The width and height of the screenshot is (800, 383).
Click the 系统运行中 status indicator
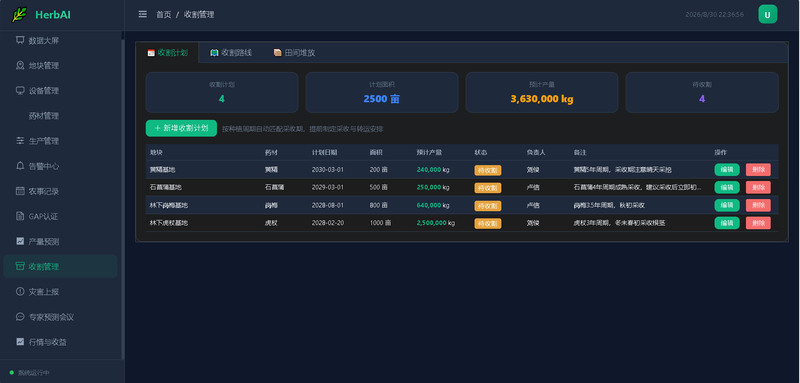[30, 373]
